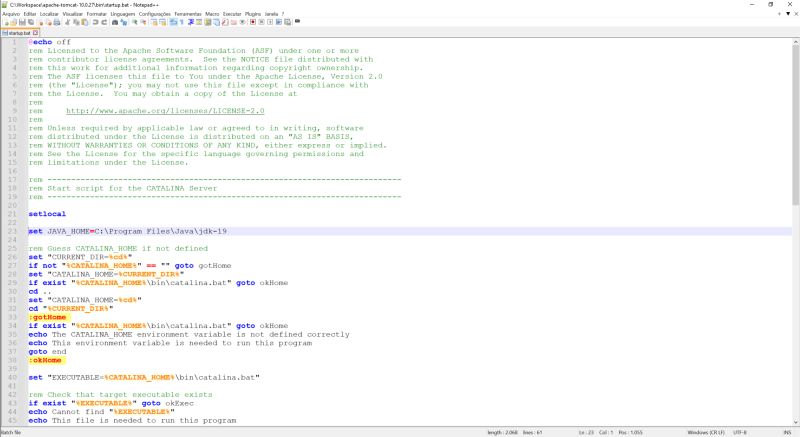Open the Plugins menu

253,14
